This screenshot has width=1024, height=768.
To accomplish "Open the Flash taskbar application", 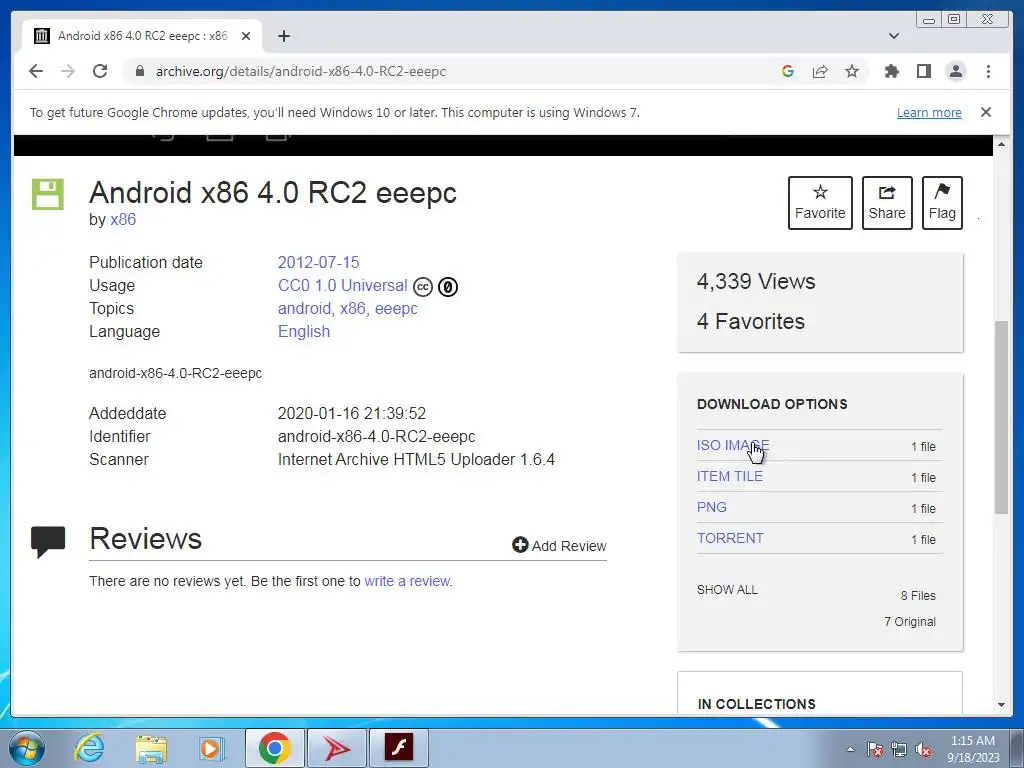I will click(x=398, y=748).
